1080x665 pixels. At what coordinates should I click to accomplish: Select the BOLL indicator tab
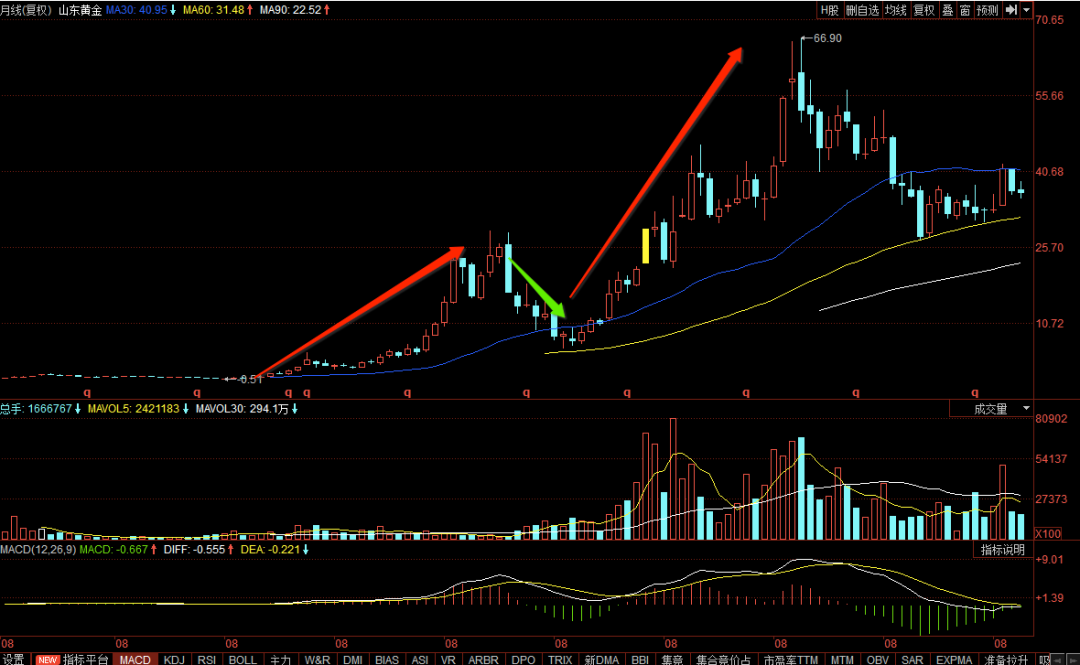pos(242,659)
